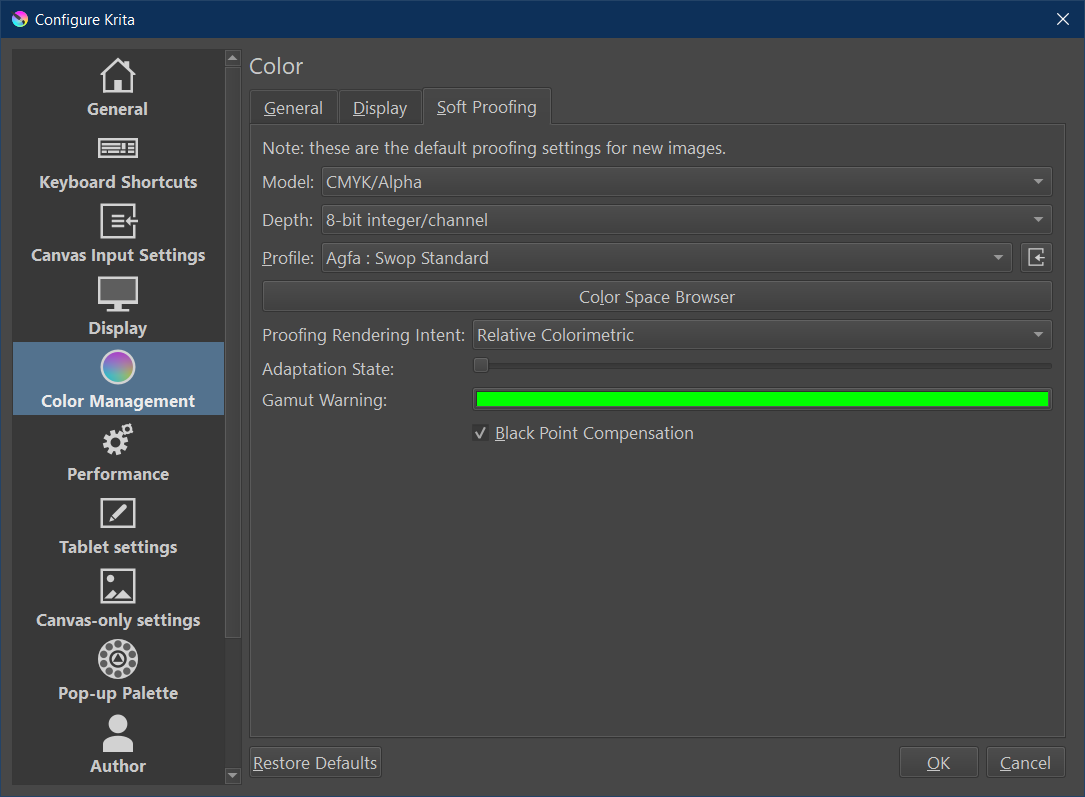This screenshot has width=1085, height=797.
Task: Click the Adaptation State label
Action: (x=328, y=369)
